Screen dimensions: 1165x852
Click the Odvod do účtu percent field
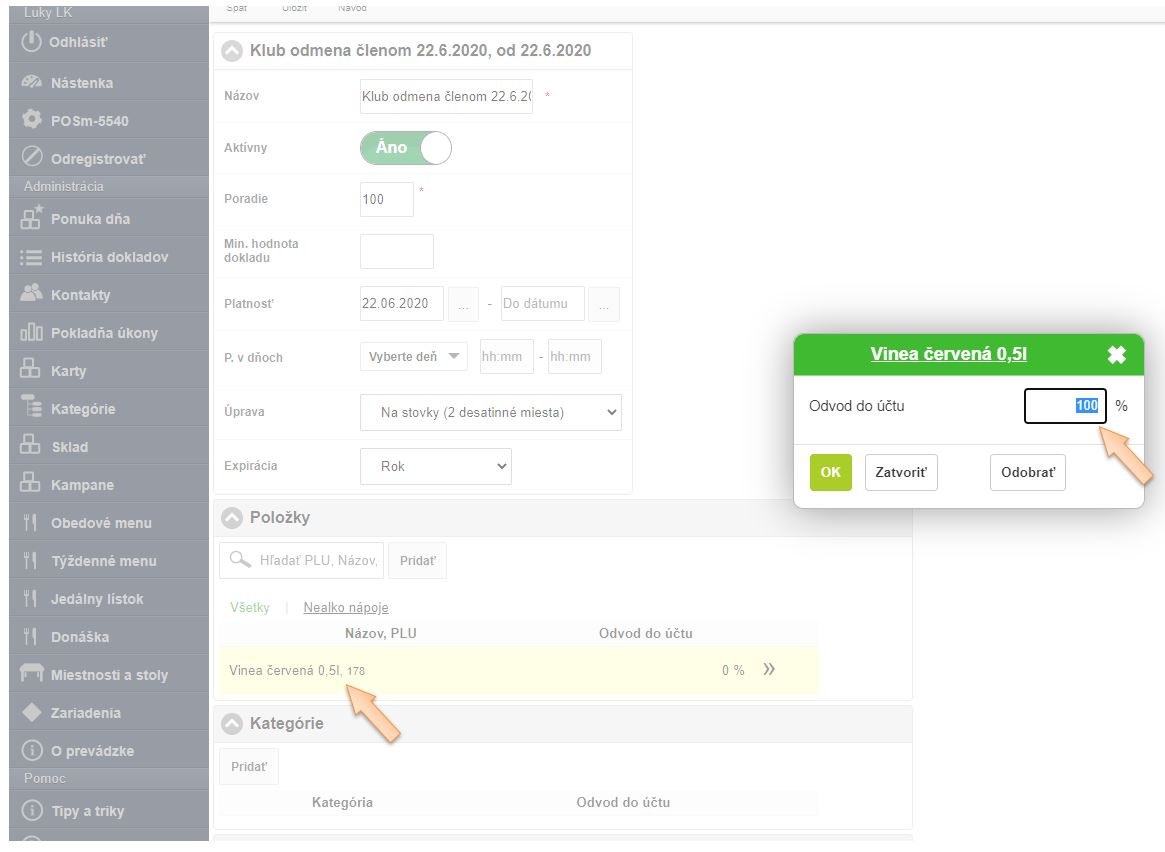click(x=1064, y=406)
